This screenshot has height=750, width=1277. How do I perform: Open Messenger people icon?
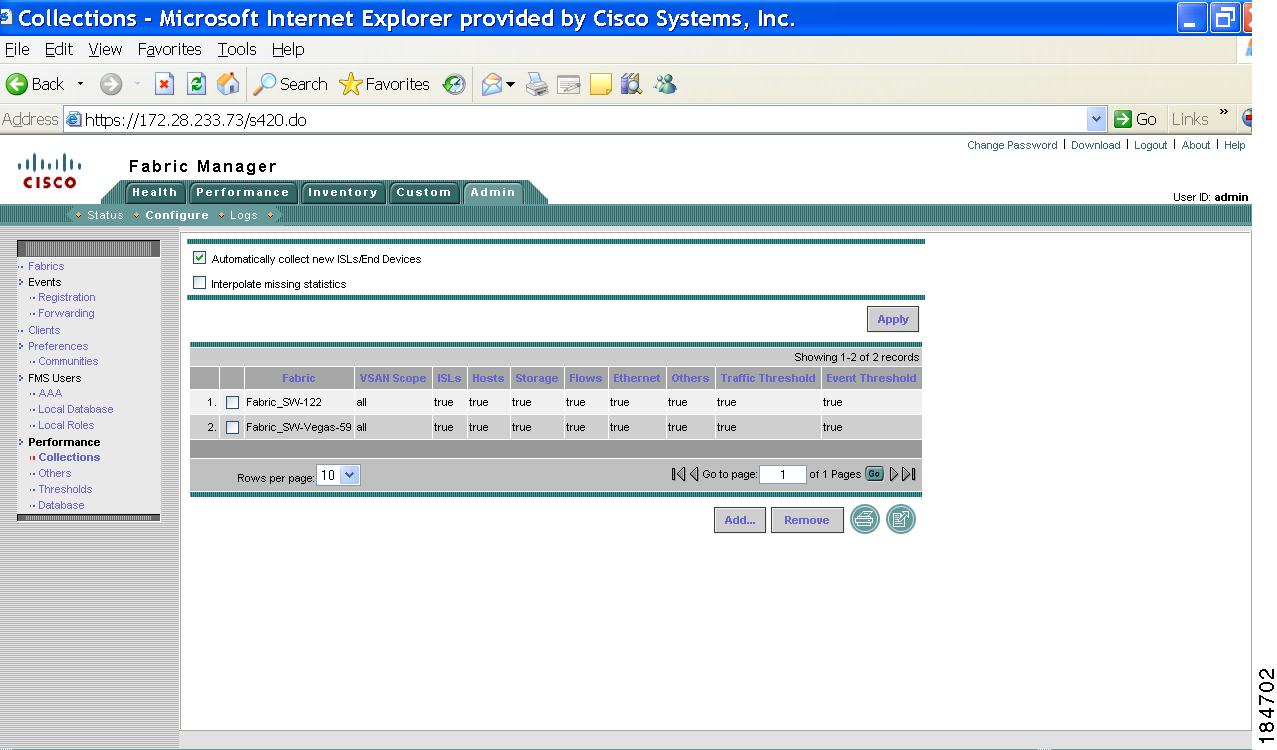tap(665, 85)
